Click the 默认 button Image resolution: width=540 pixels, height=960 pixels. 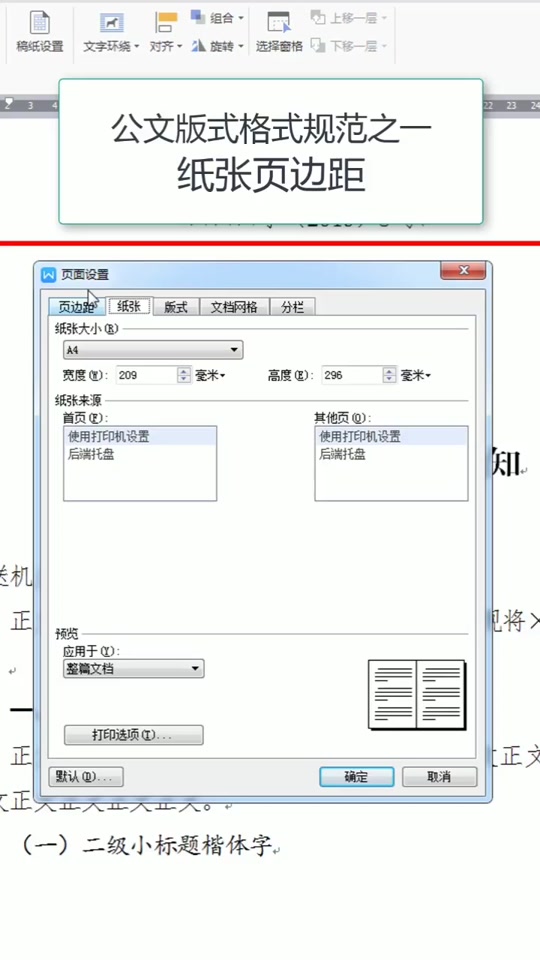click(86, 777)
